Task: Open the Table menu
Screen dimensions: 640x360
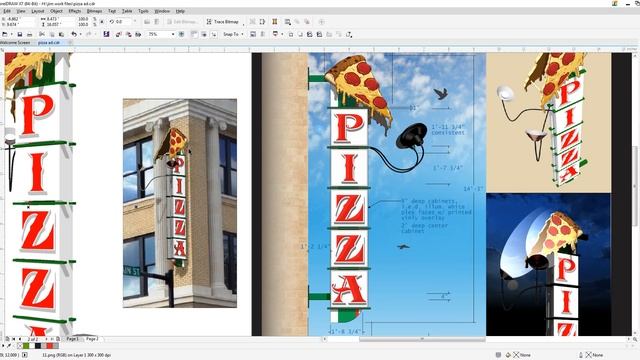Action: pyautogui.click(x=127, y=11)
